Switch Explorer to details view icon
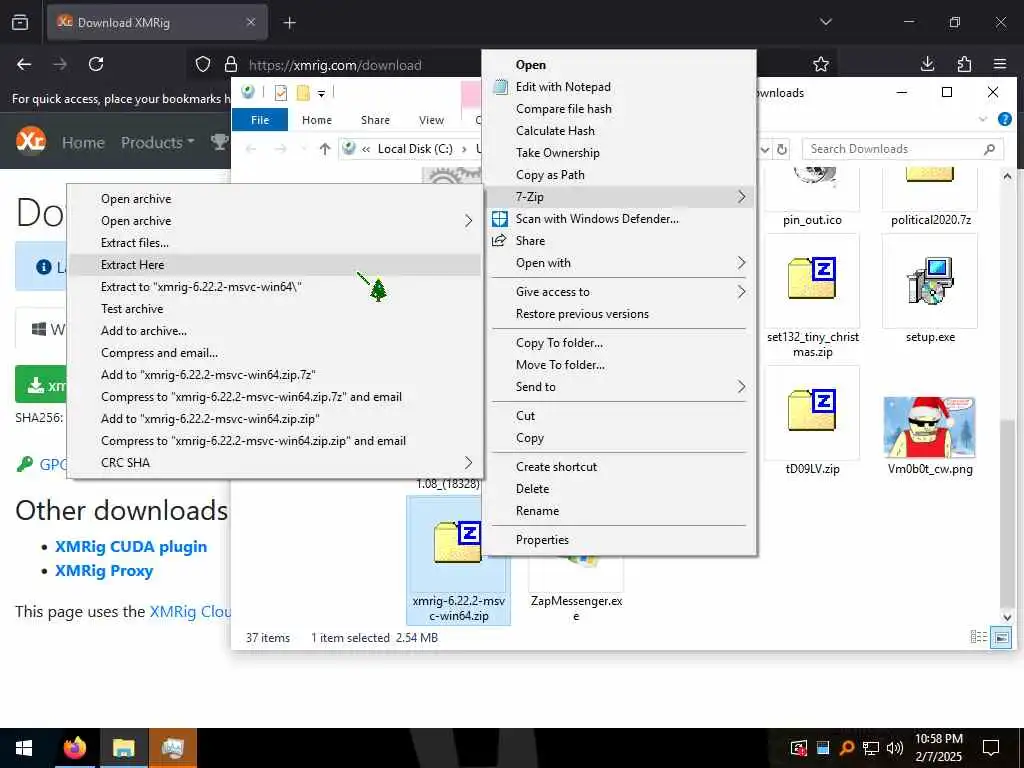Viewport: 1024px width, 768px height. [x=978, y=637]
